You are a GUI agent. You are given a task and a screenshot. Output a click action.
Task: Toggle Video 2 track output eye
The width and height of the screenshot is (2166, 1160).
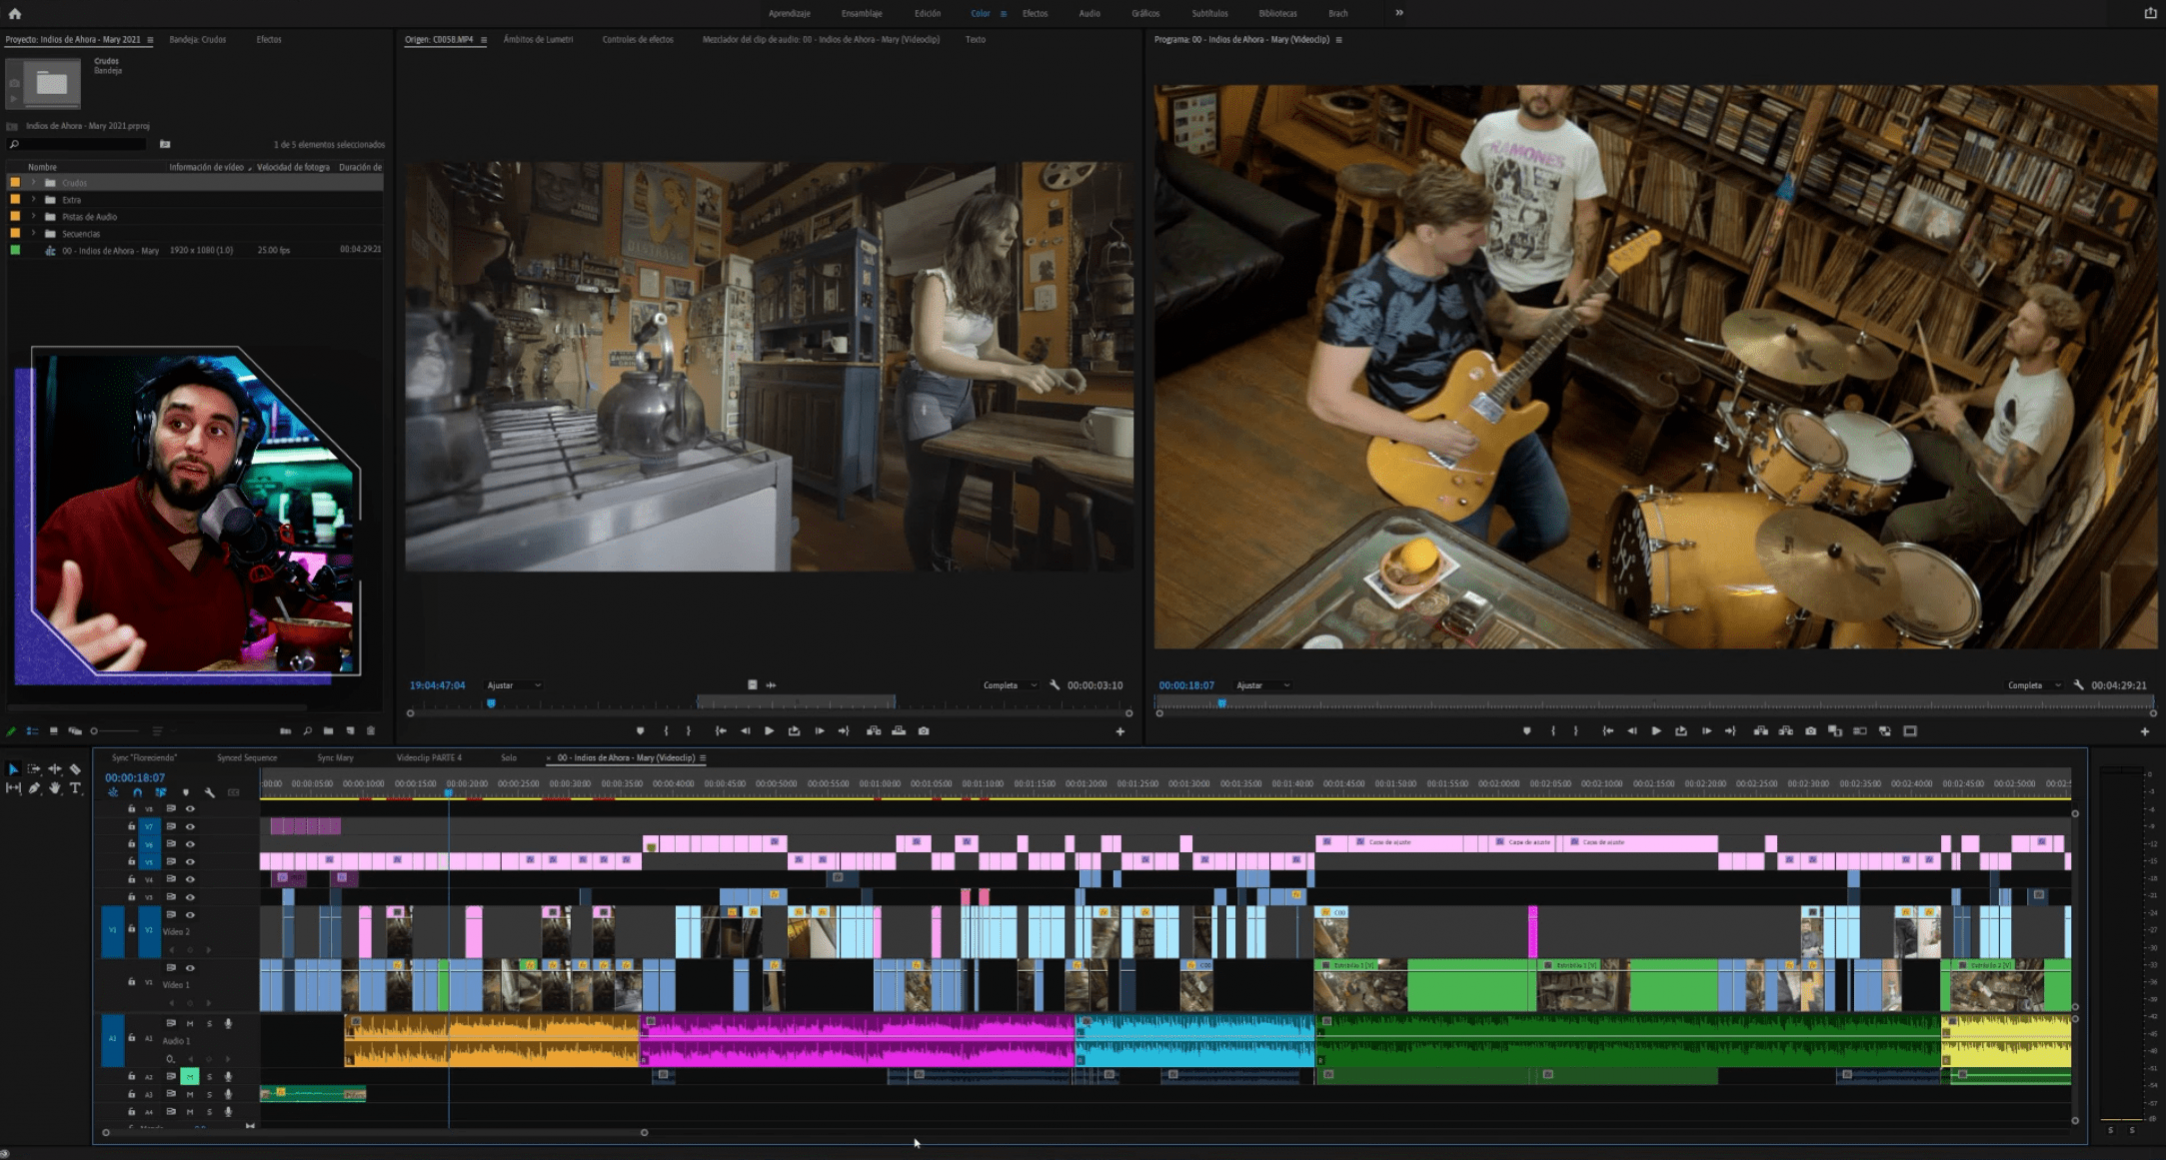pos(190,915)
